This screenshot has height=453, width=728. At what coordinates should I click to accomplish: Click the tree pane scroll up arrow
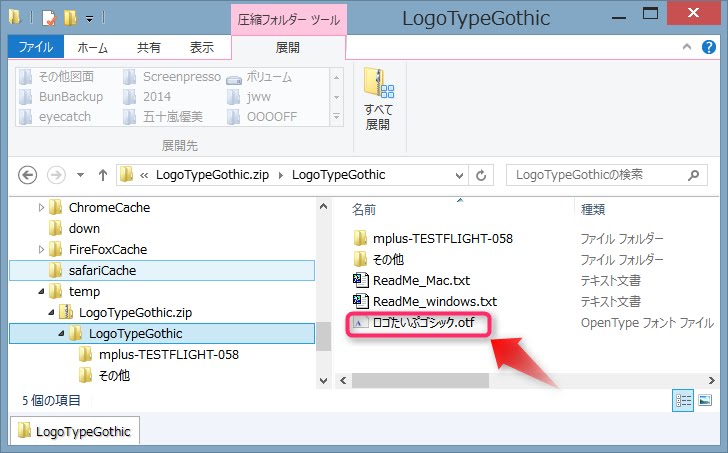pyautogui.click(x=324, y=207)
